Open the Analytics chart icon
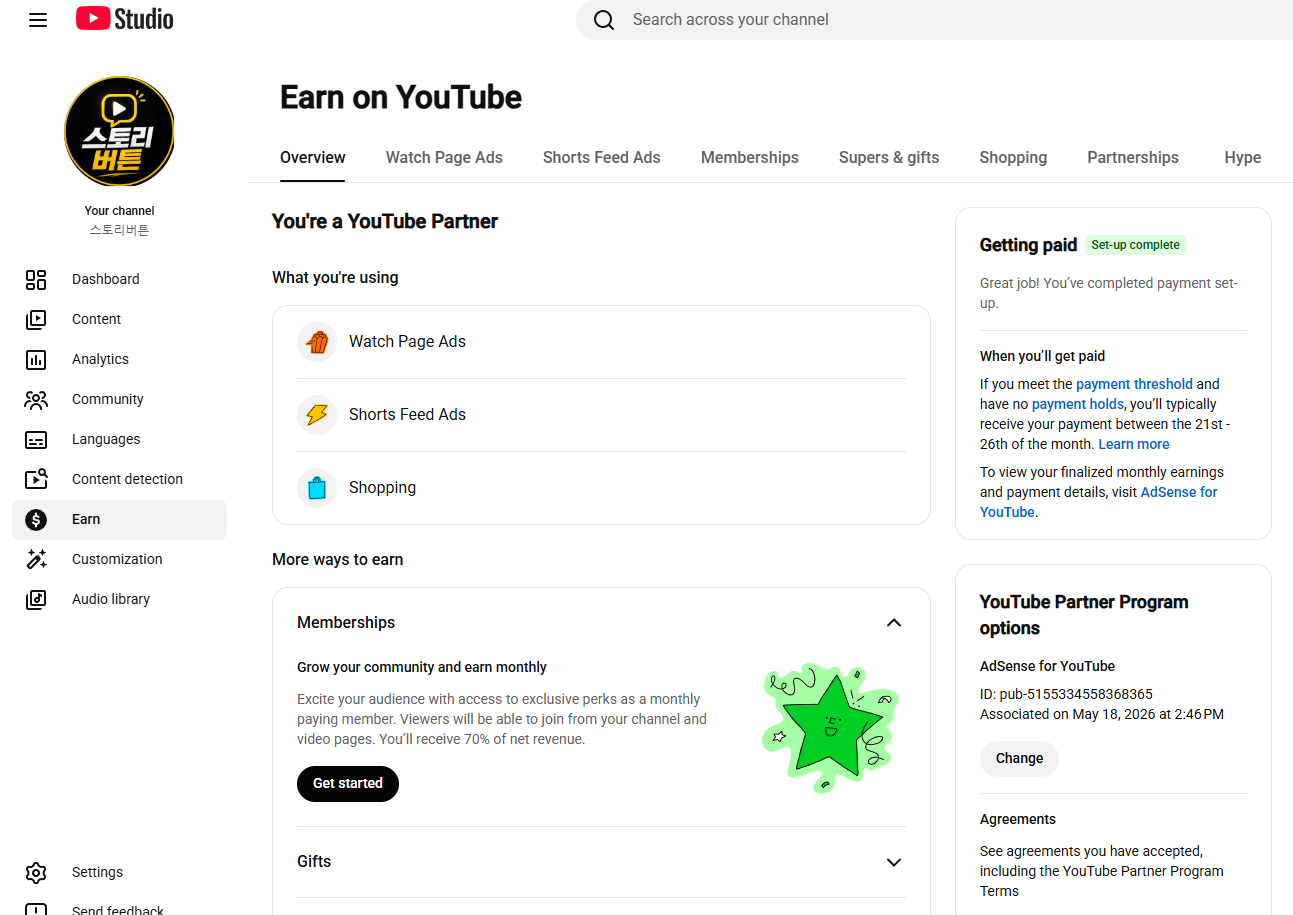1293x915 pixels. click(x=36, y=359)
